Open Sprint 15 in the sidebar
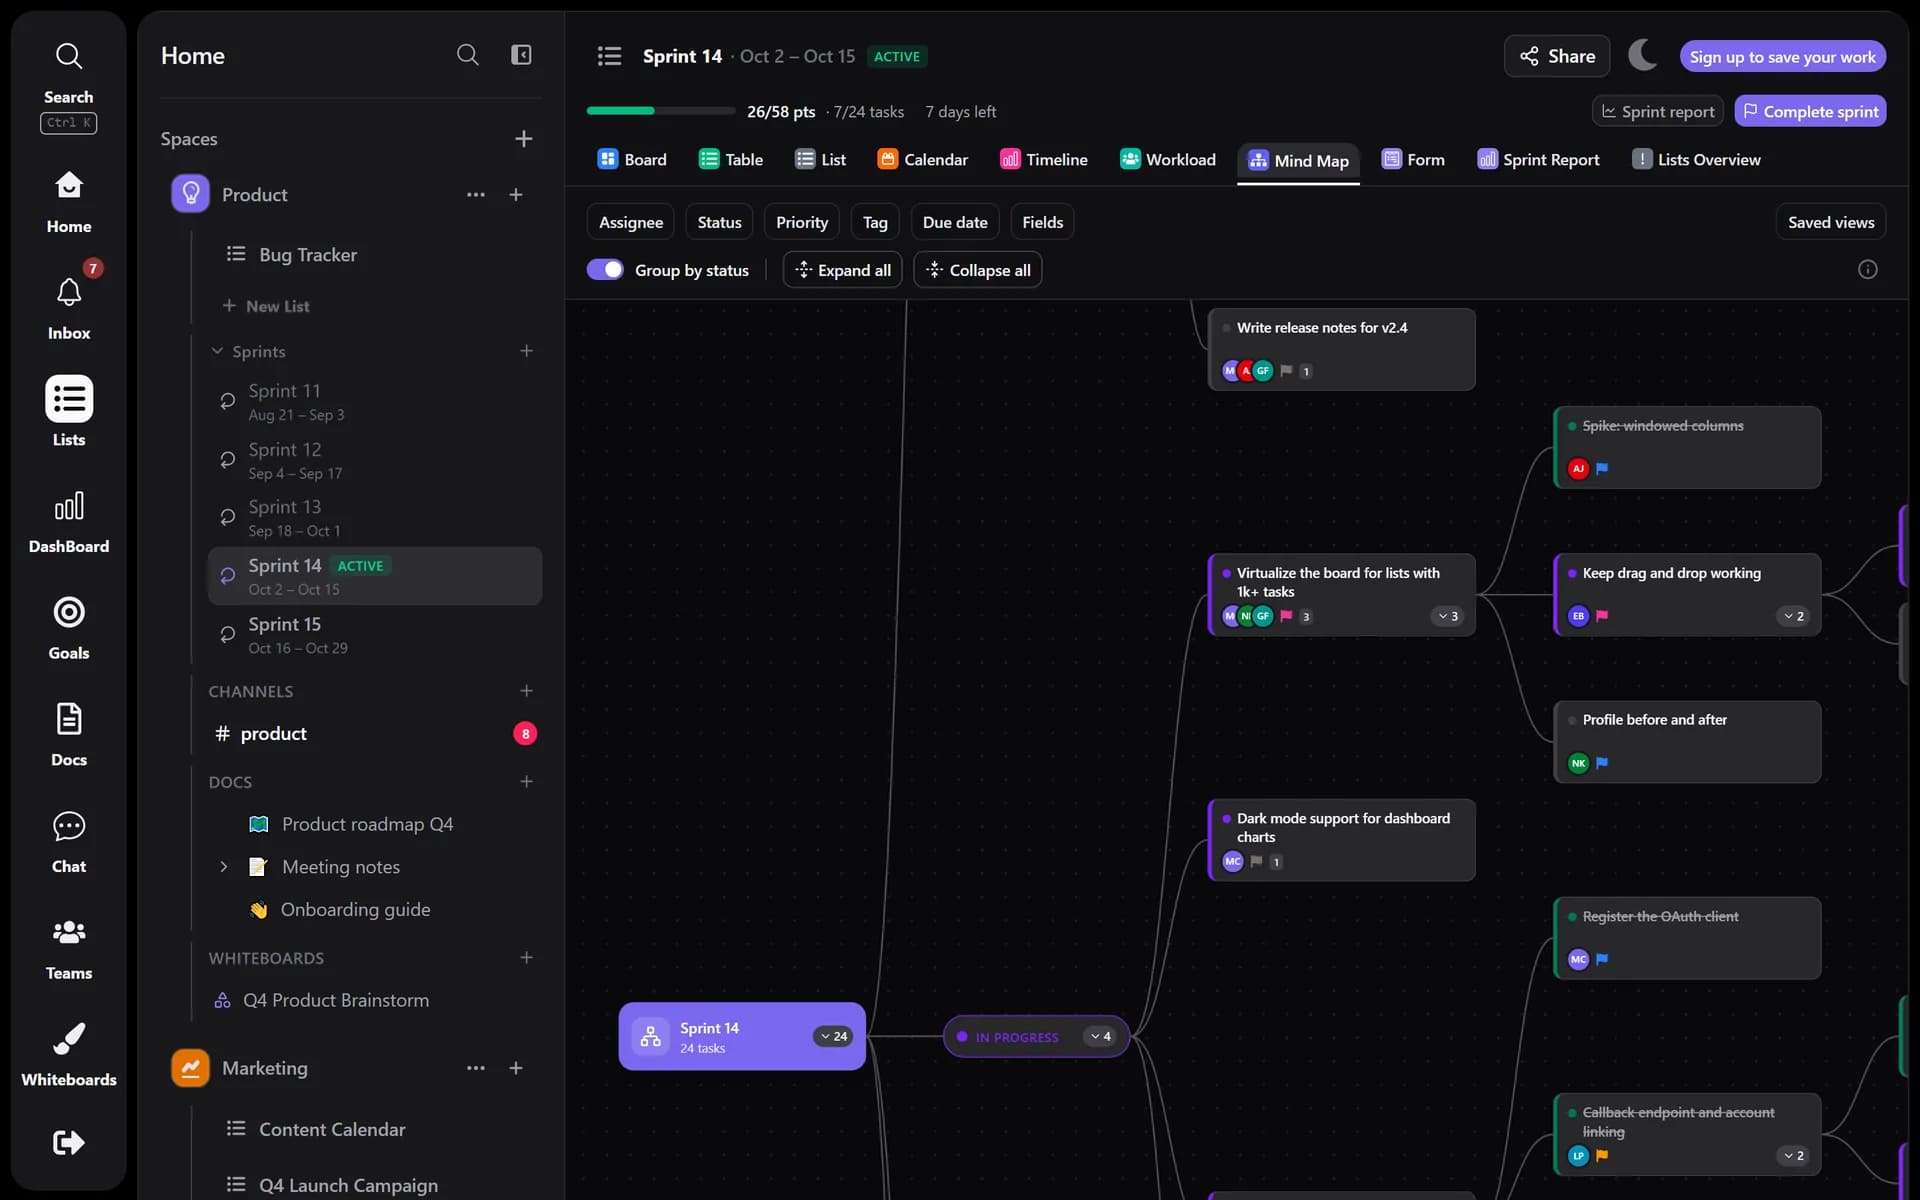The height and width of the screenshot is (1200, 1920). pyautogui.click(x=375, y=634)
